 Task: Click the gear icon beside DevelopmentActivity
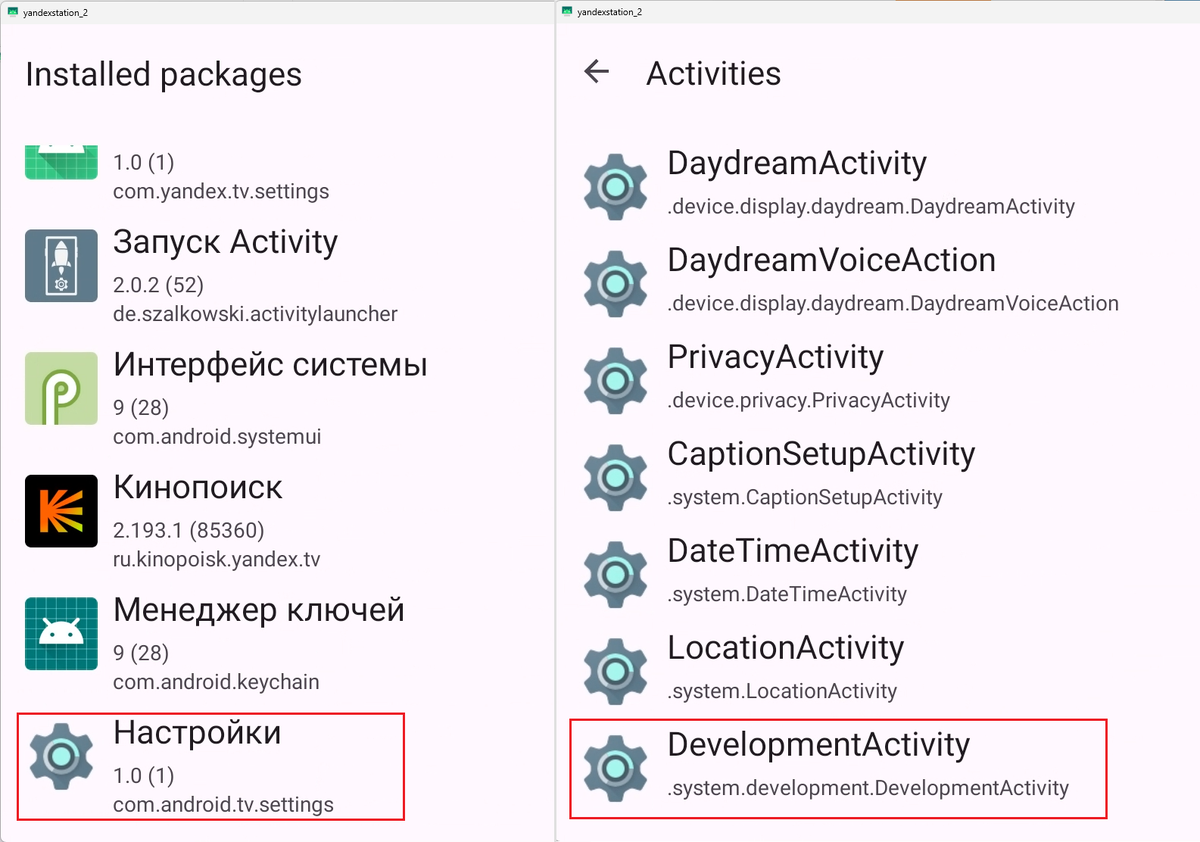coord(616,767)
